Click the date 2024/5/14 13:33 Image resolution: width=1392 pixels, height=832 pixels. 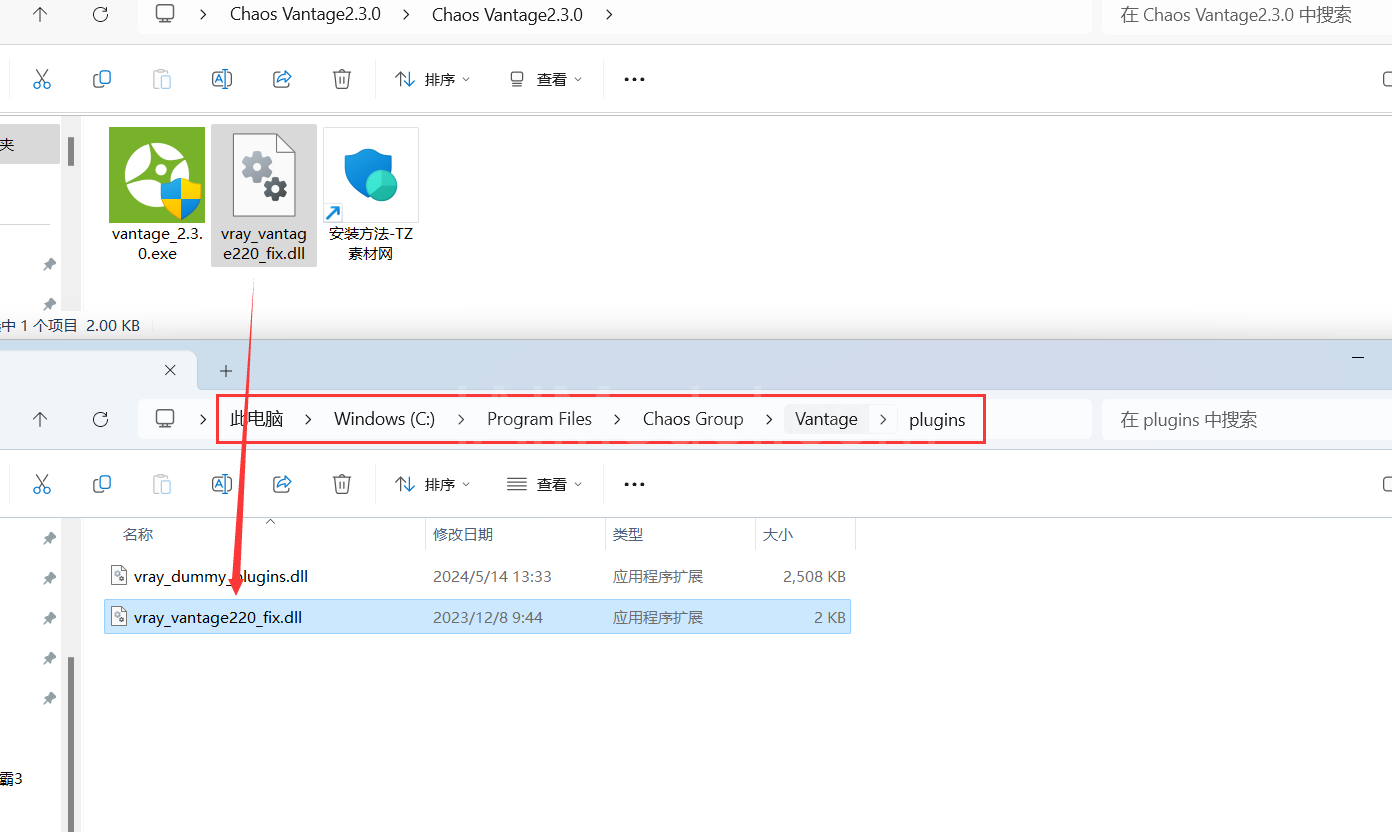pyautogui.click(x=492, y=576)
